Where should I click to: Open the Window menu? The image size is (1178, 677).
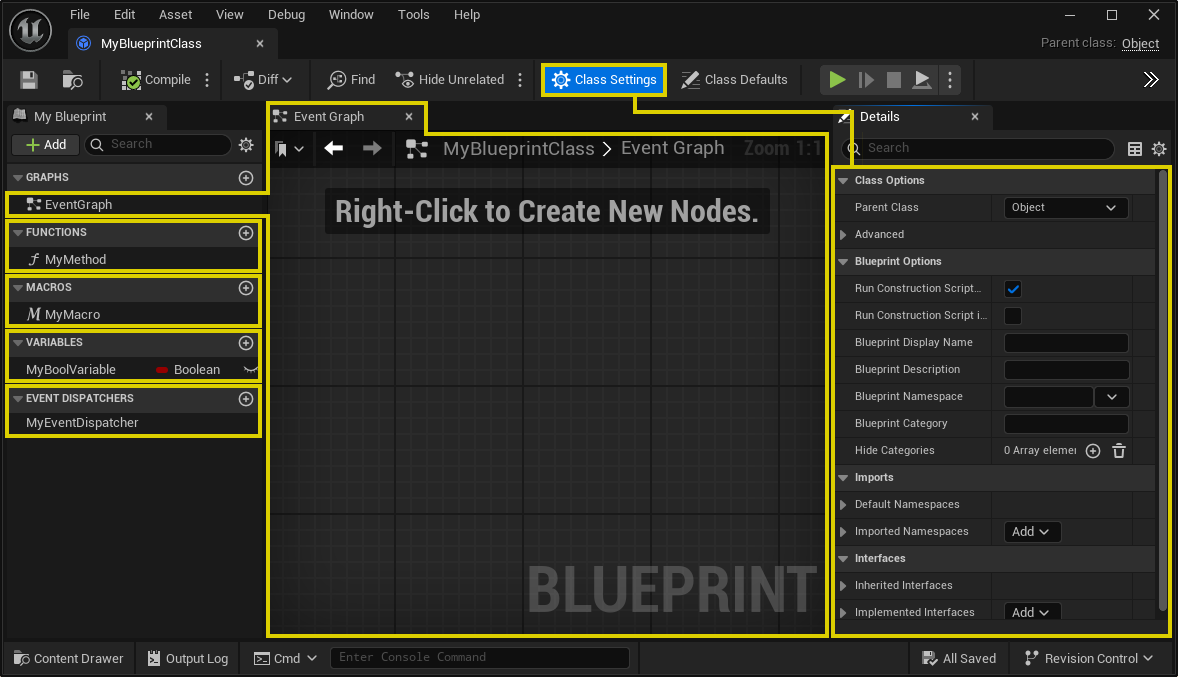[351, 14]
